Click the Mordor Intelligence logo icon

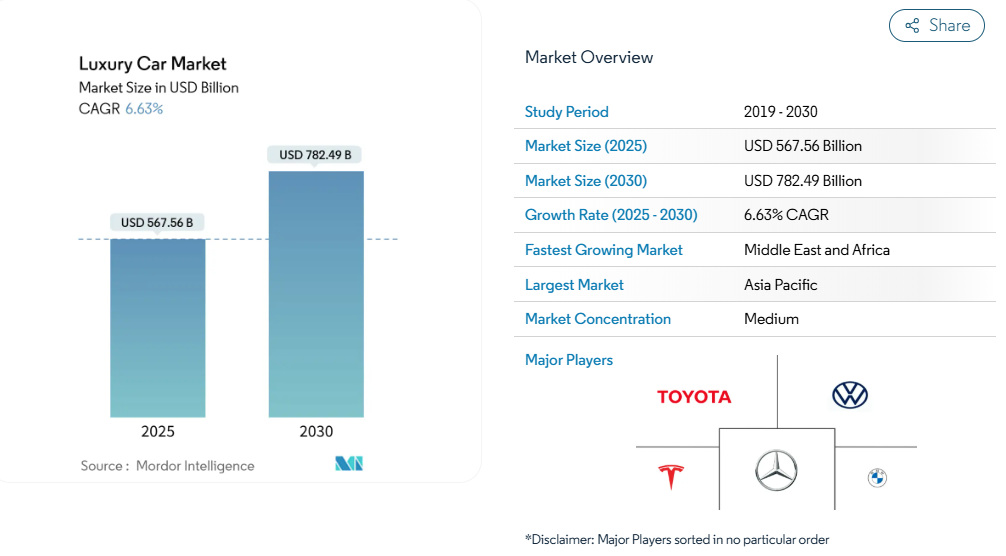(x=349, y=464)
